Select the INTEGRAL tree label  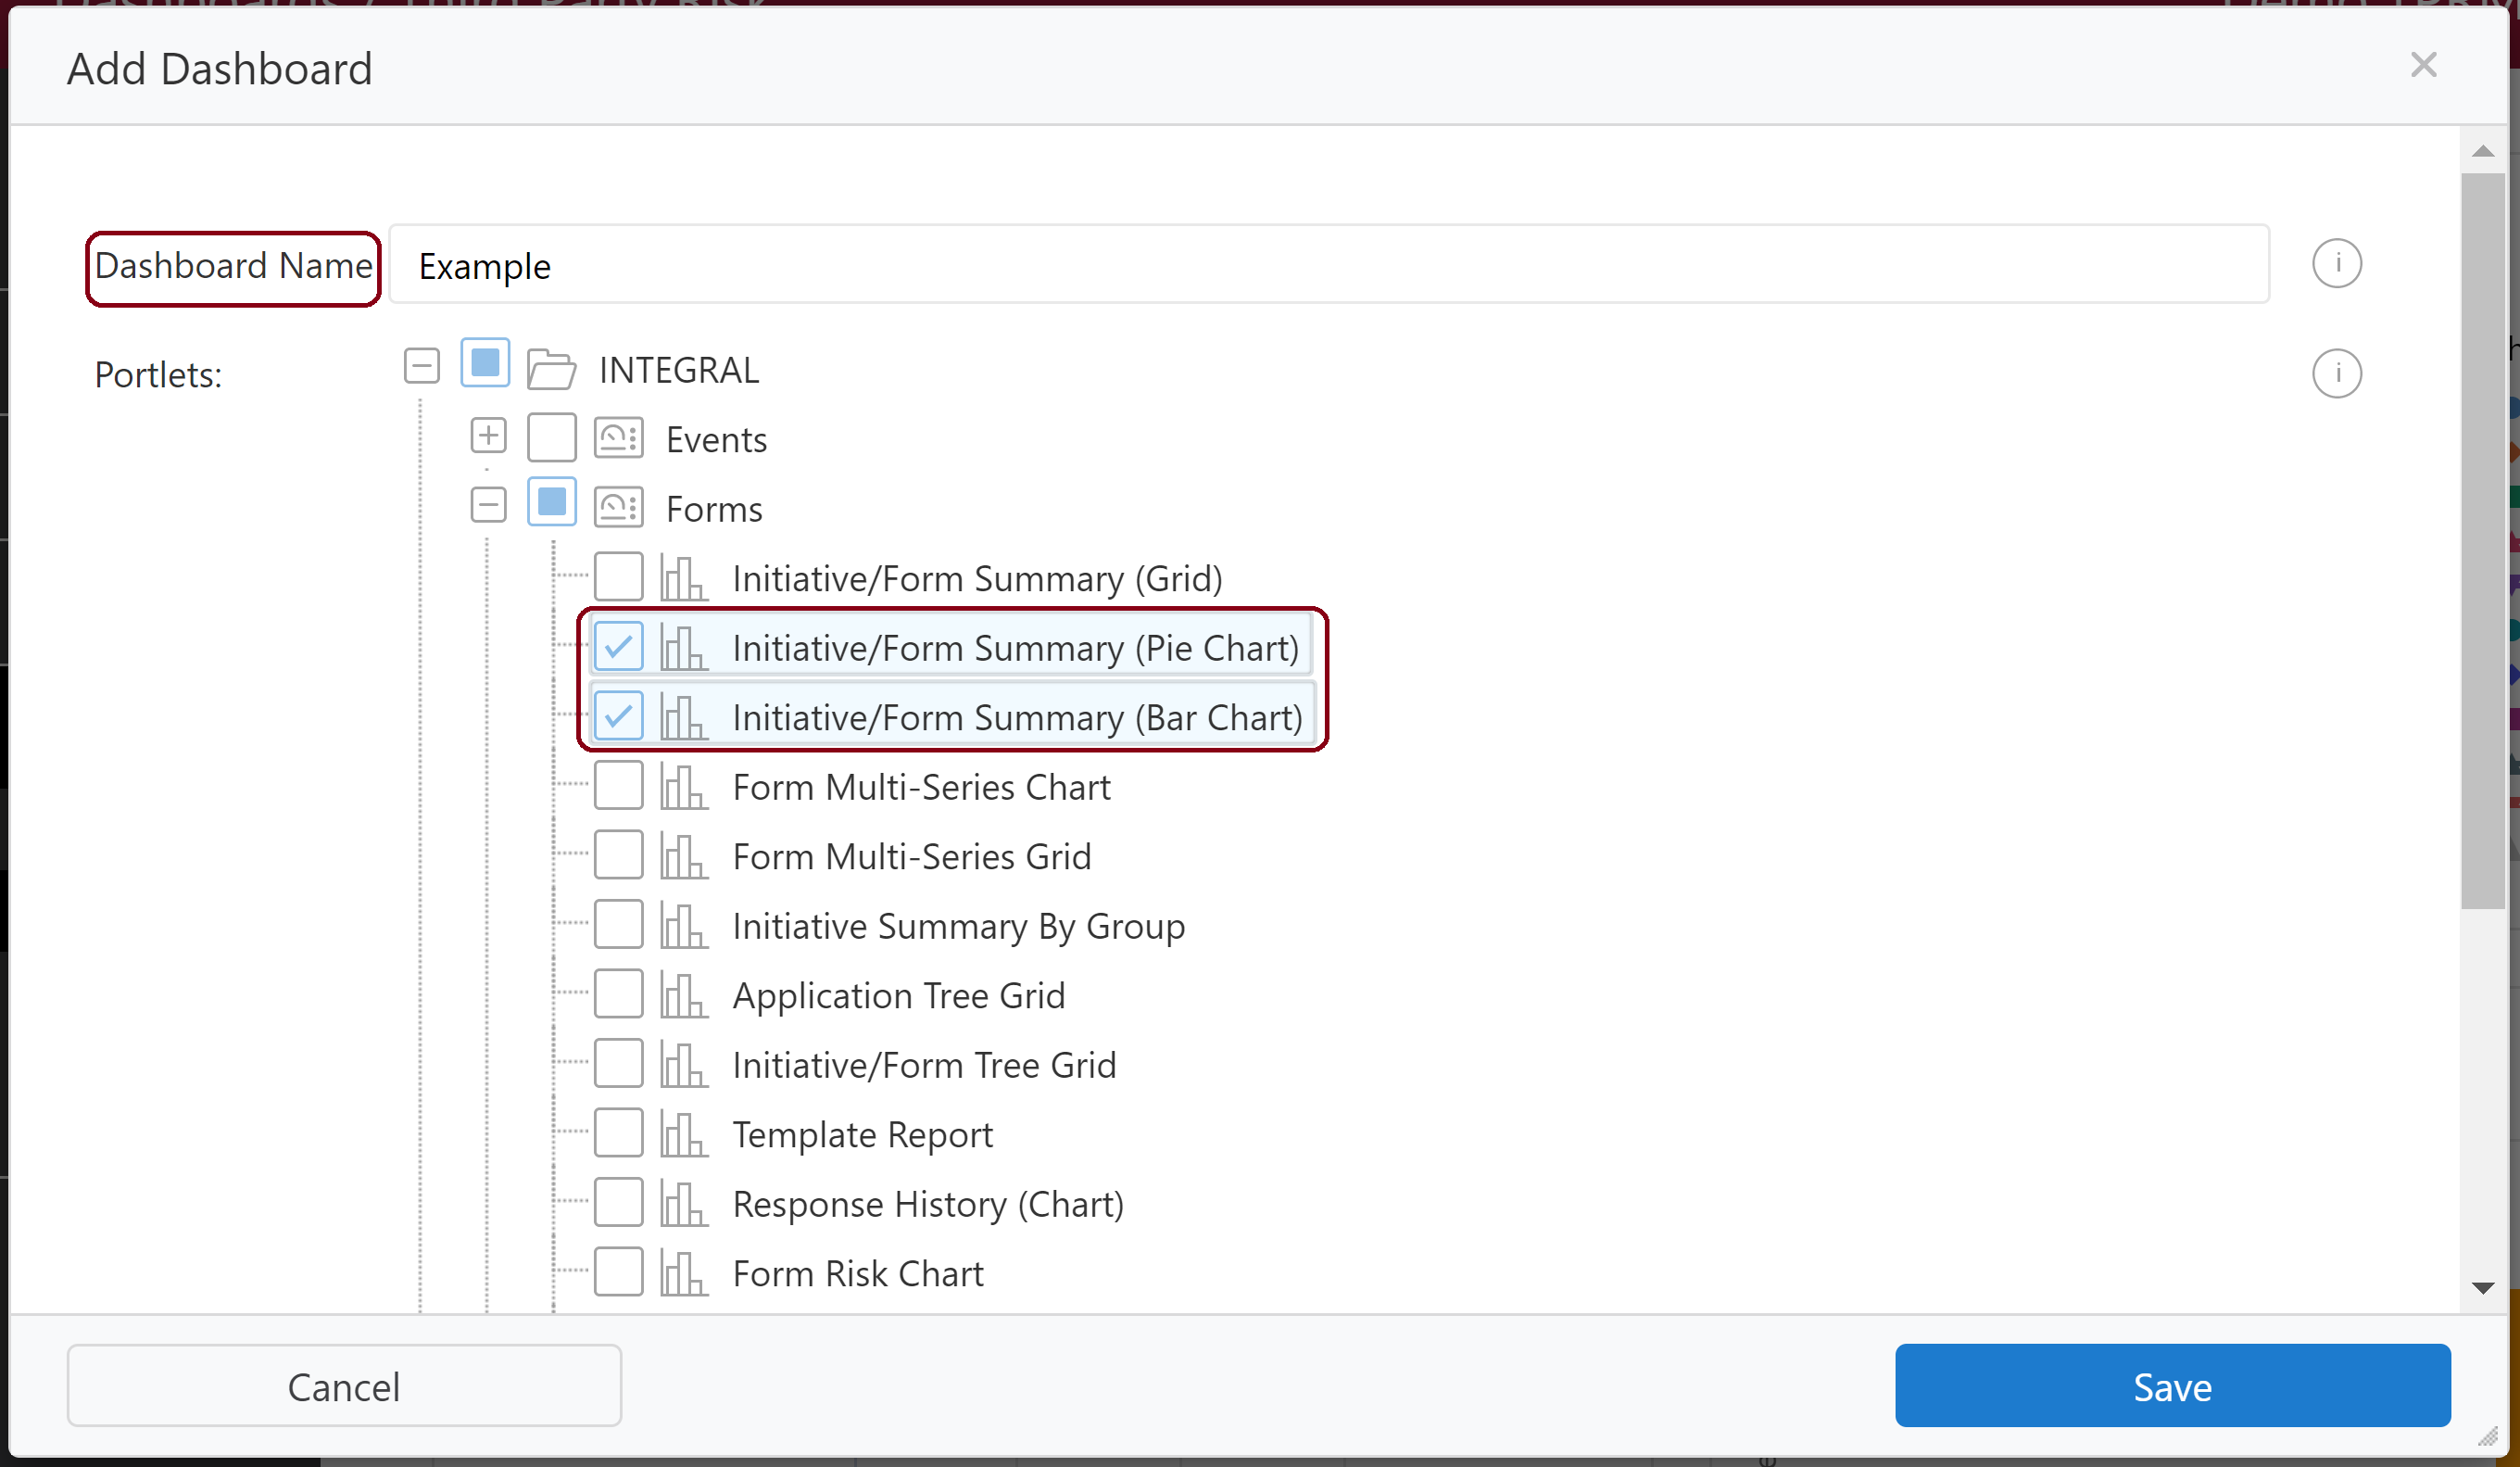pos(679,370)
